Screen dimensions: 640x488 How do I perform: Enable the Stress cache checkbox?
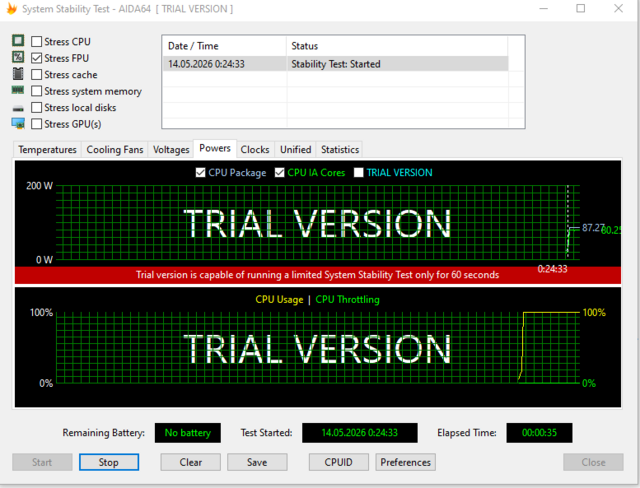tap(36, 75)
